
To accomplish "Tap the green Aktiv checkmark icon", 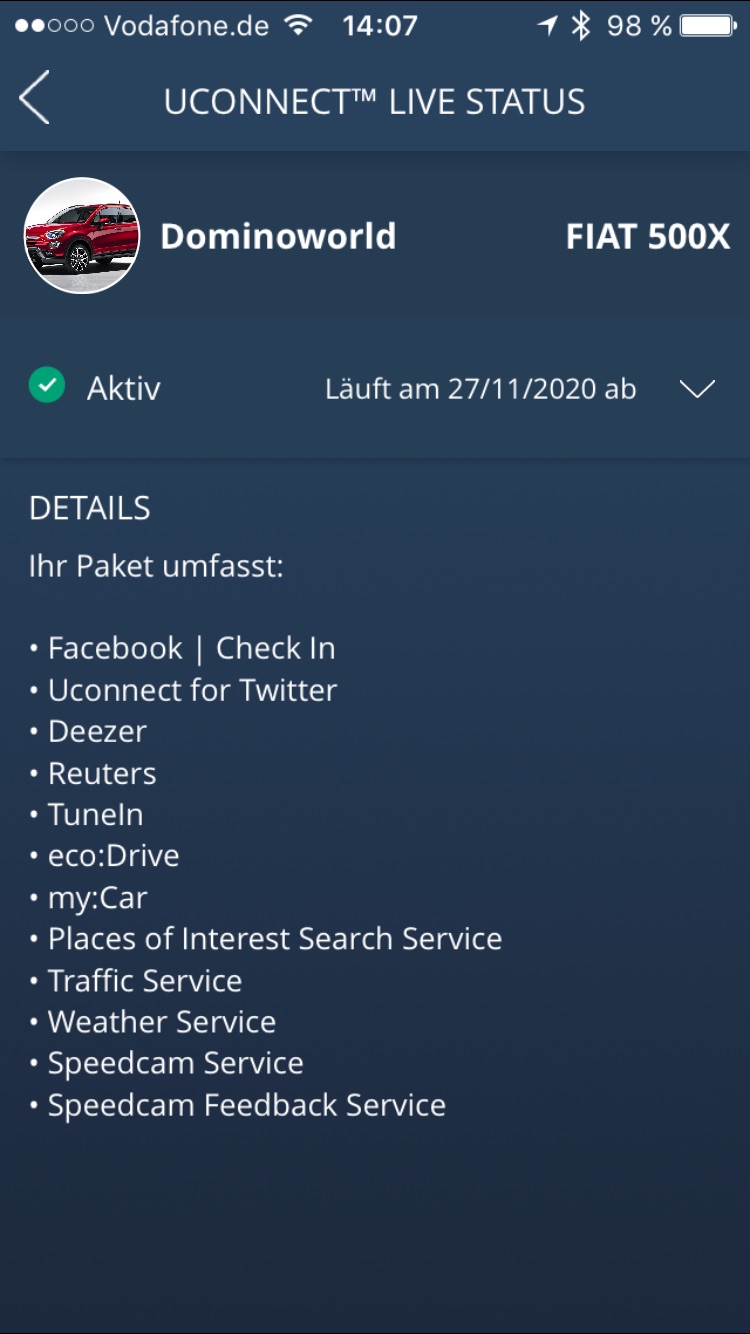I will click(x=47, y=386).
